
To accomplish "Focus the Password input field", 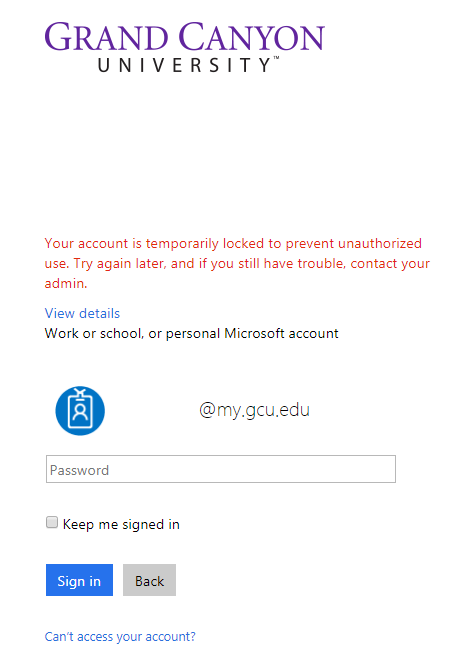I will click(x=221, y=469).
